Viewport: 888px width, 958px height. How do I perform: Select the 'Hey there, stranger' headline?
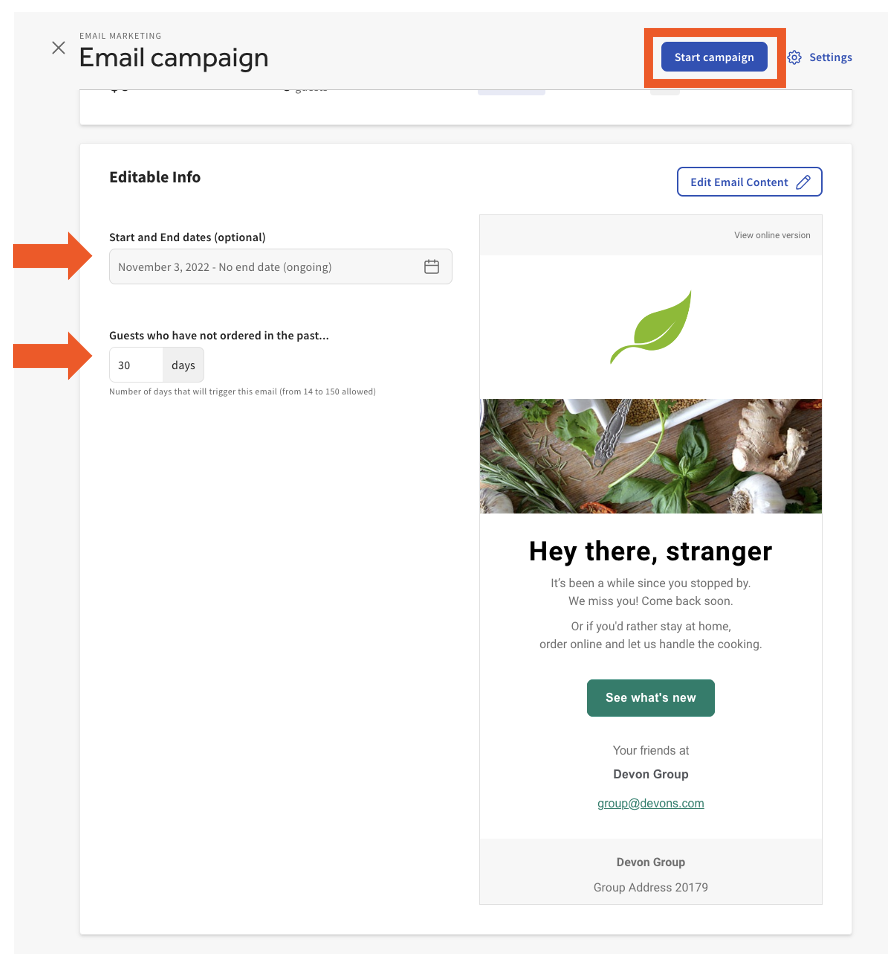click(651, 551)
